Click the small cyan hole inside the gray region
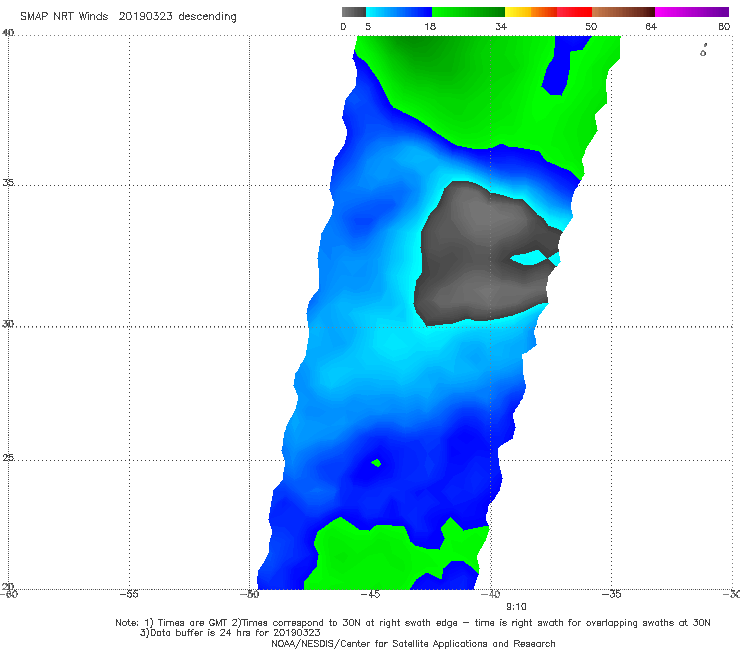740x650 pixels. point(529,258)
